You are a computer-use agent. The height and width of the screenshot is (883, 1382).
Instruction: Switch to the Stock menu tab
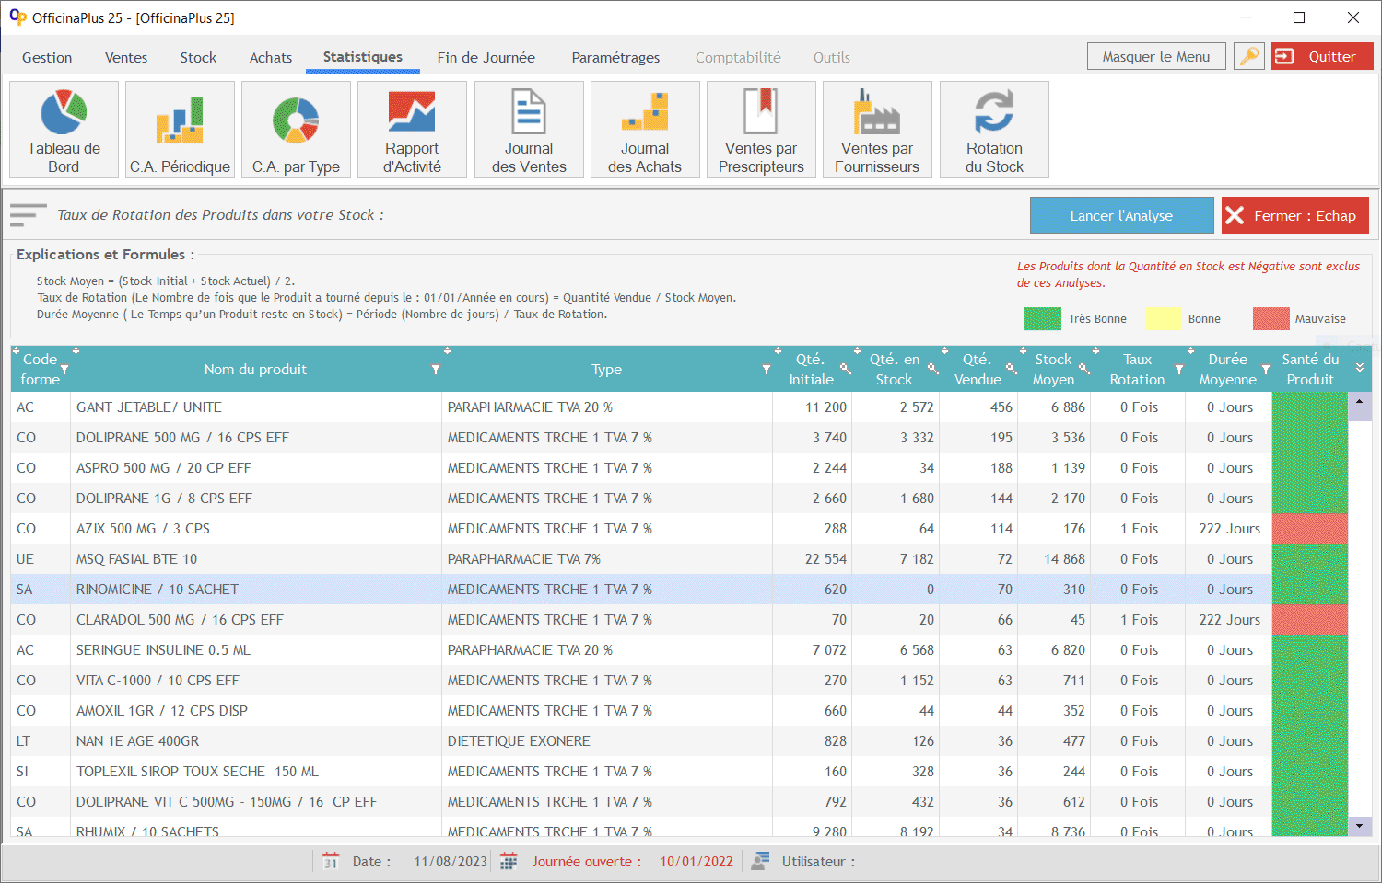click(x=198, y=58)
